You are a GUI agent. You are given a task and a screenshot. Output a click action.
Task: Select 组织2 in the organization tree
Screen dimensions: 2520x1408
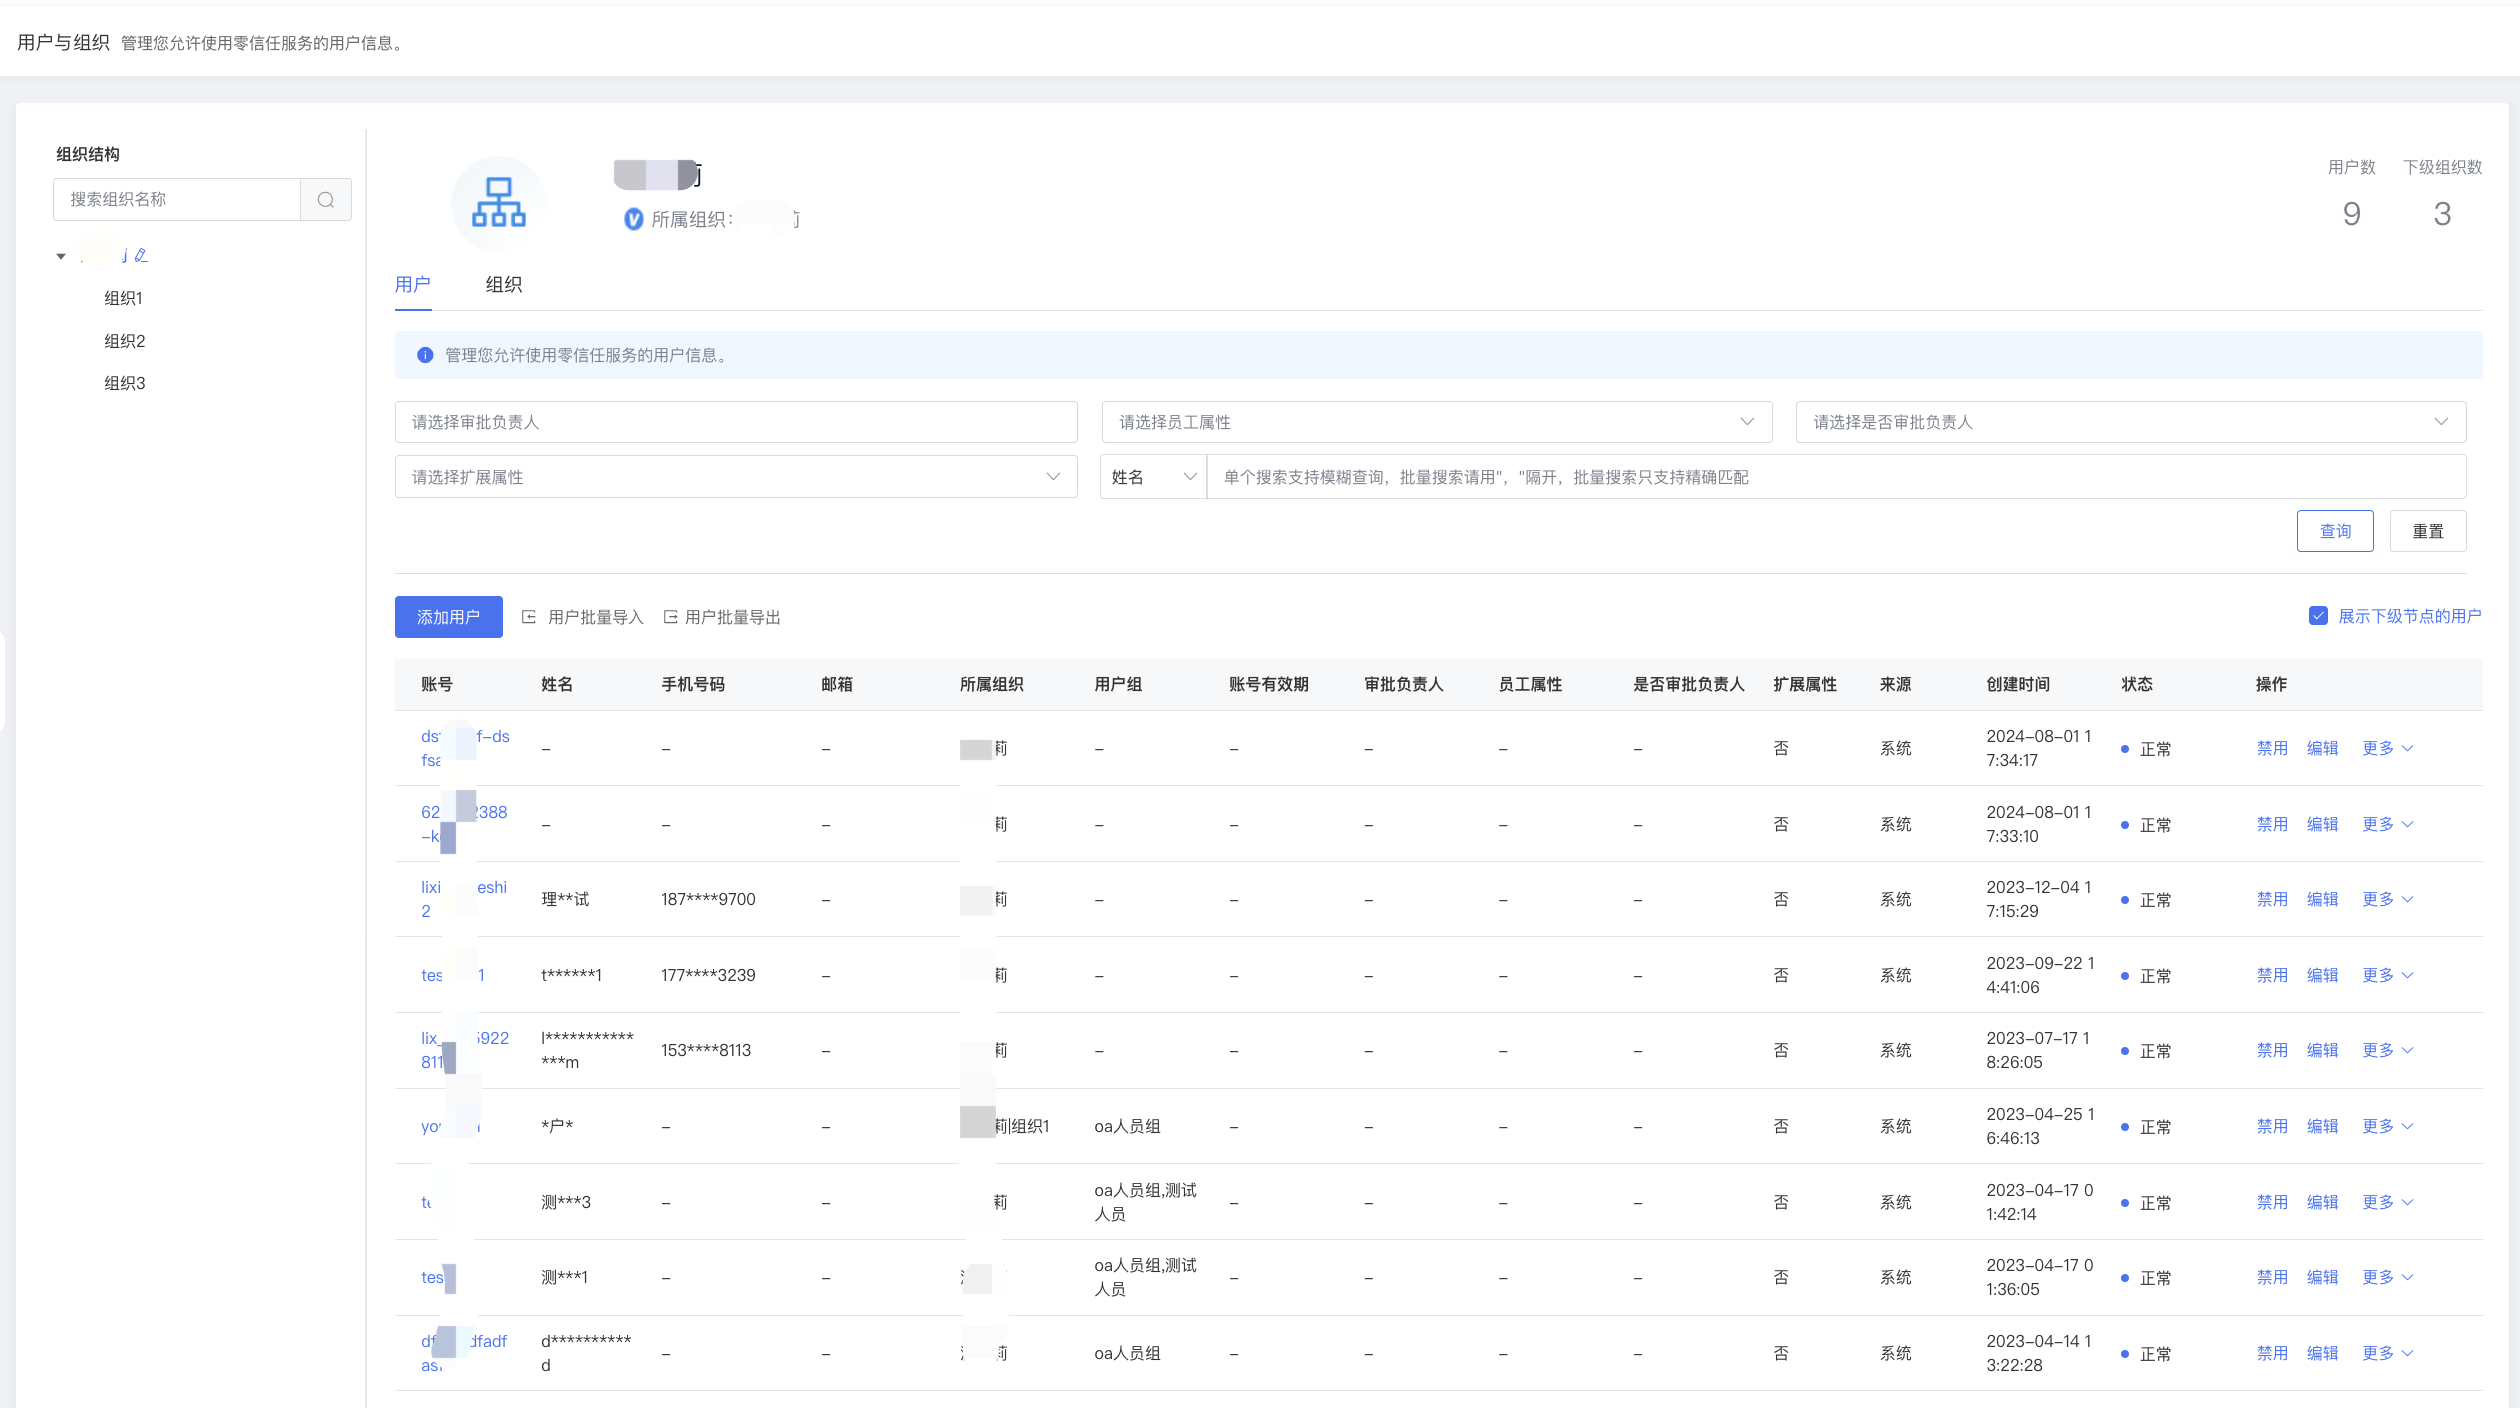tap(125, 341)
